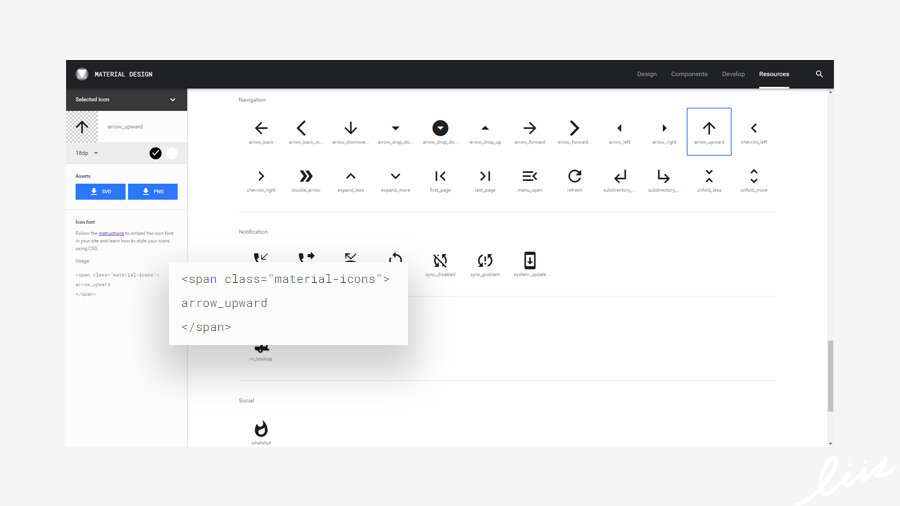This screenshot has height=506, width=900.
Task: Select the arrow_back_ios icon
Action: click(x=301, y=128)
